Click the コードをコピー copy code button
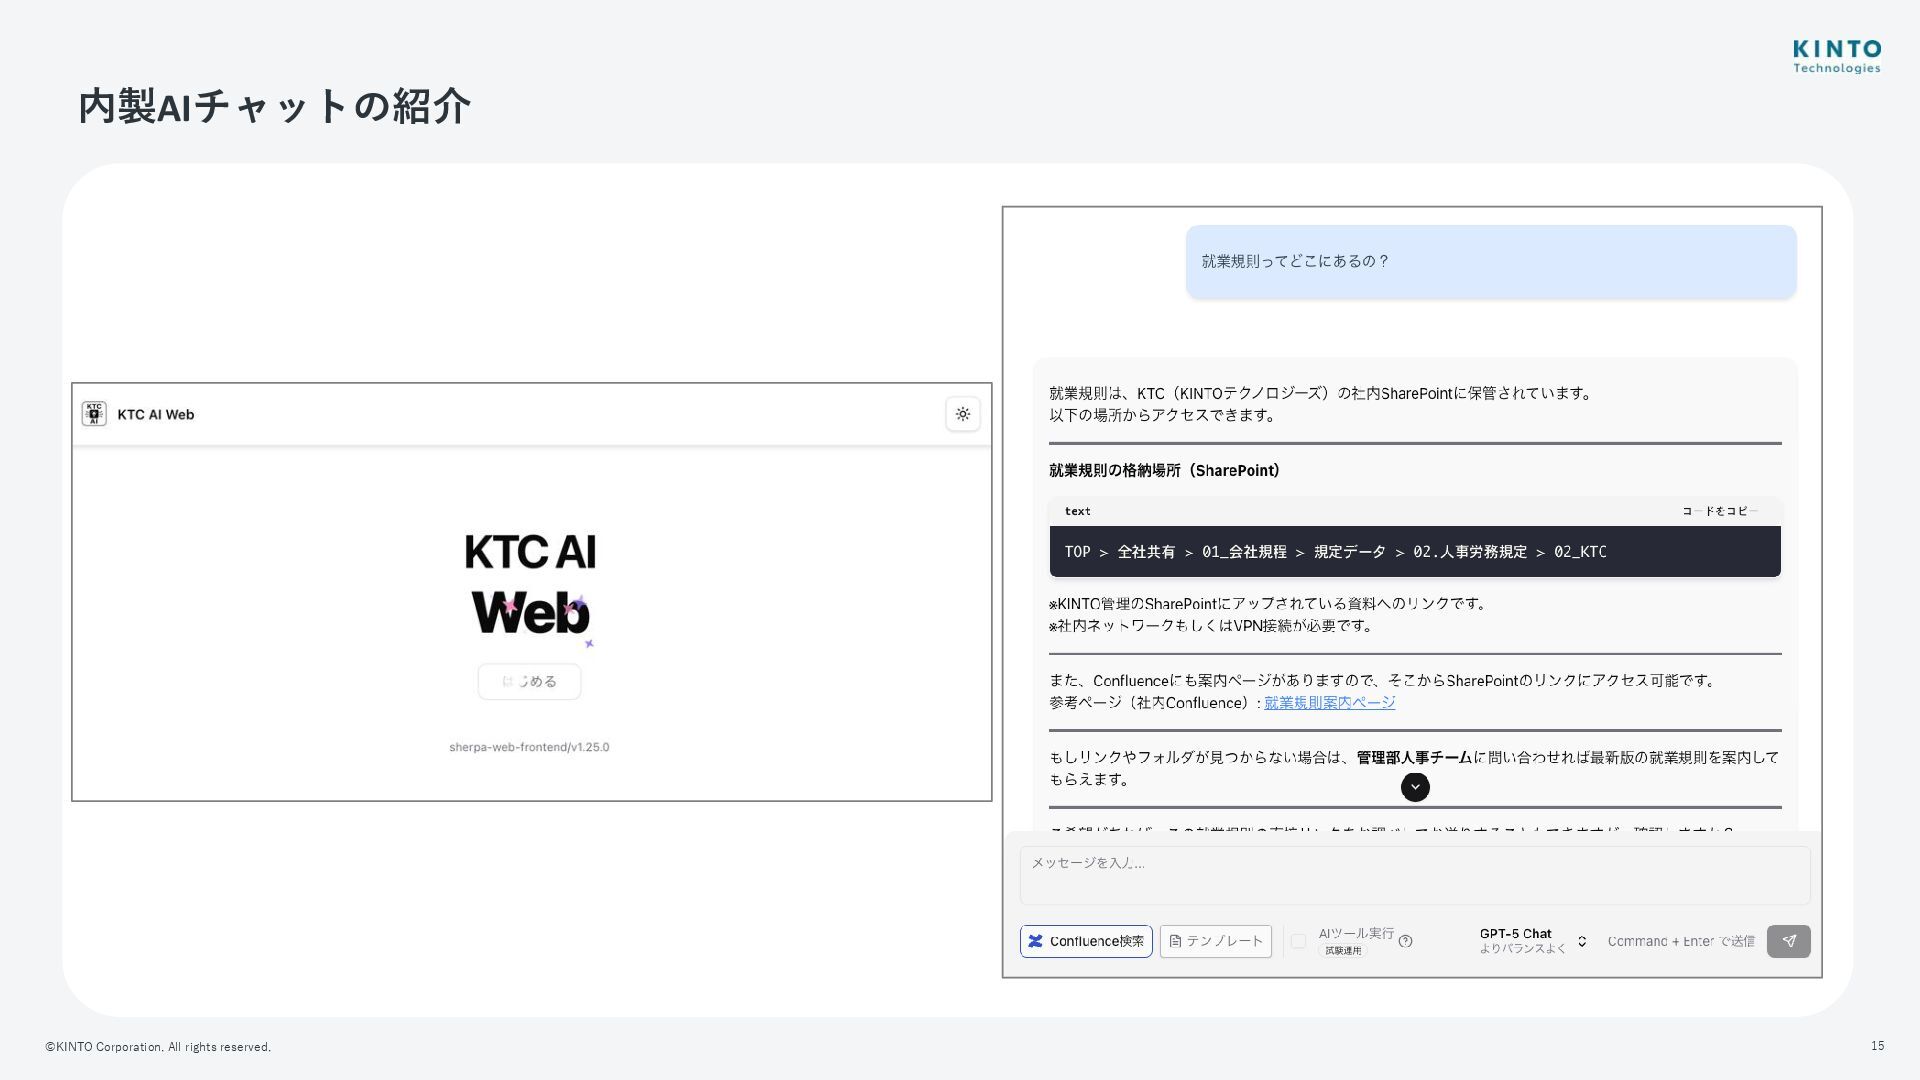 (x=1719, y=511)
